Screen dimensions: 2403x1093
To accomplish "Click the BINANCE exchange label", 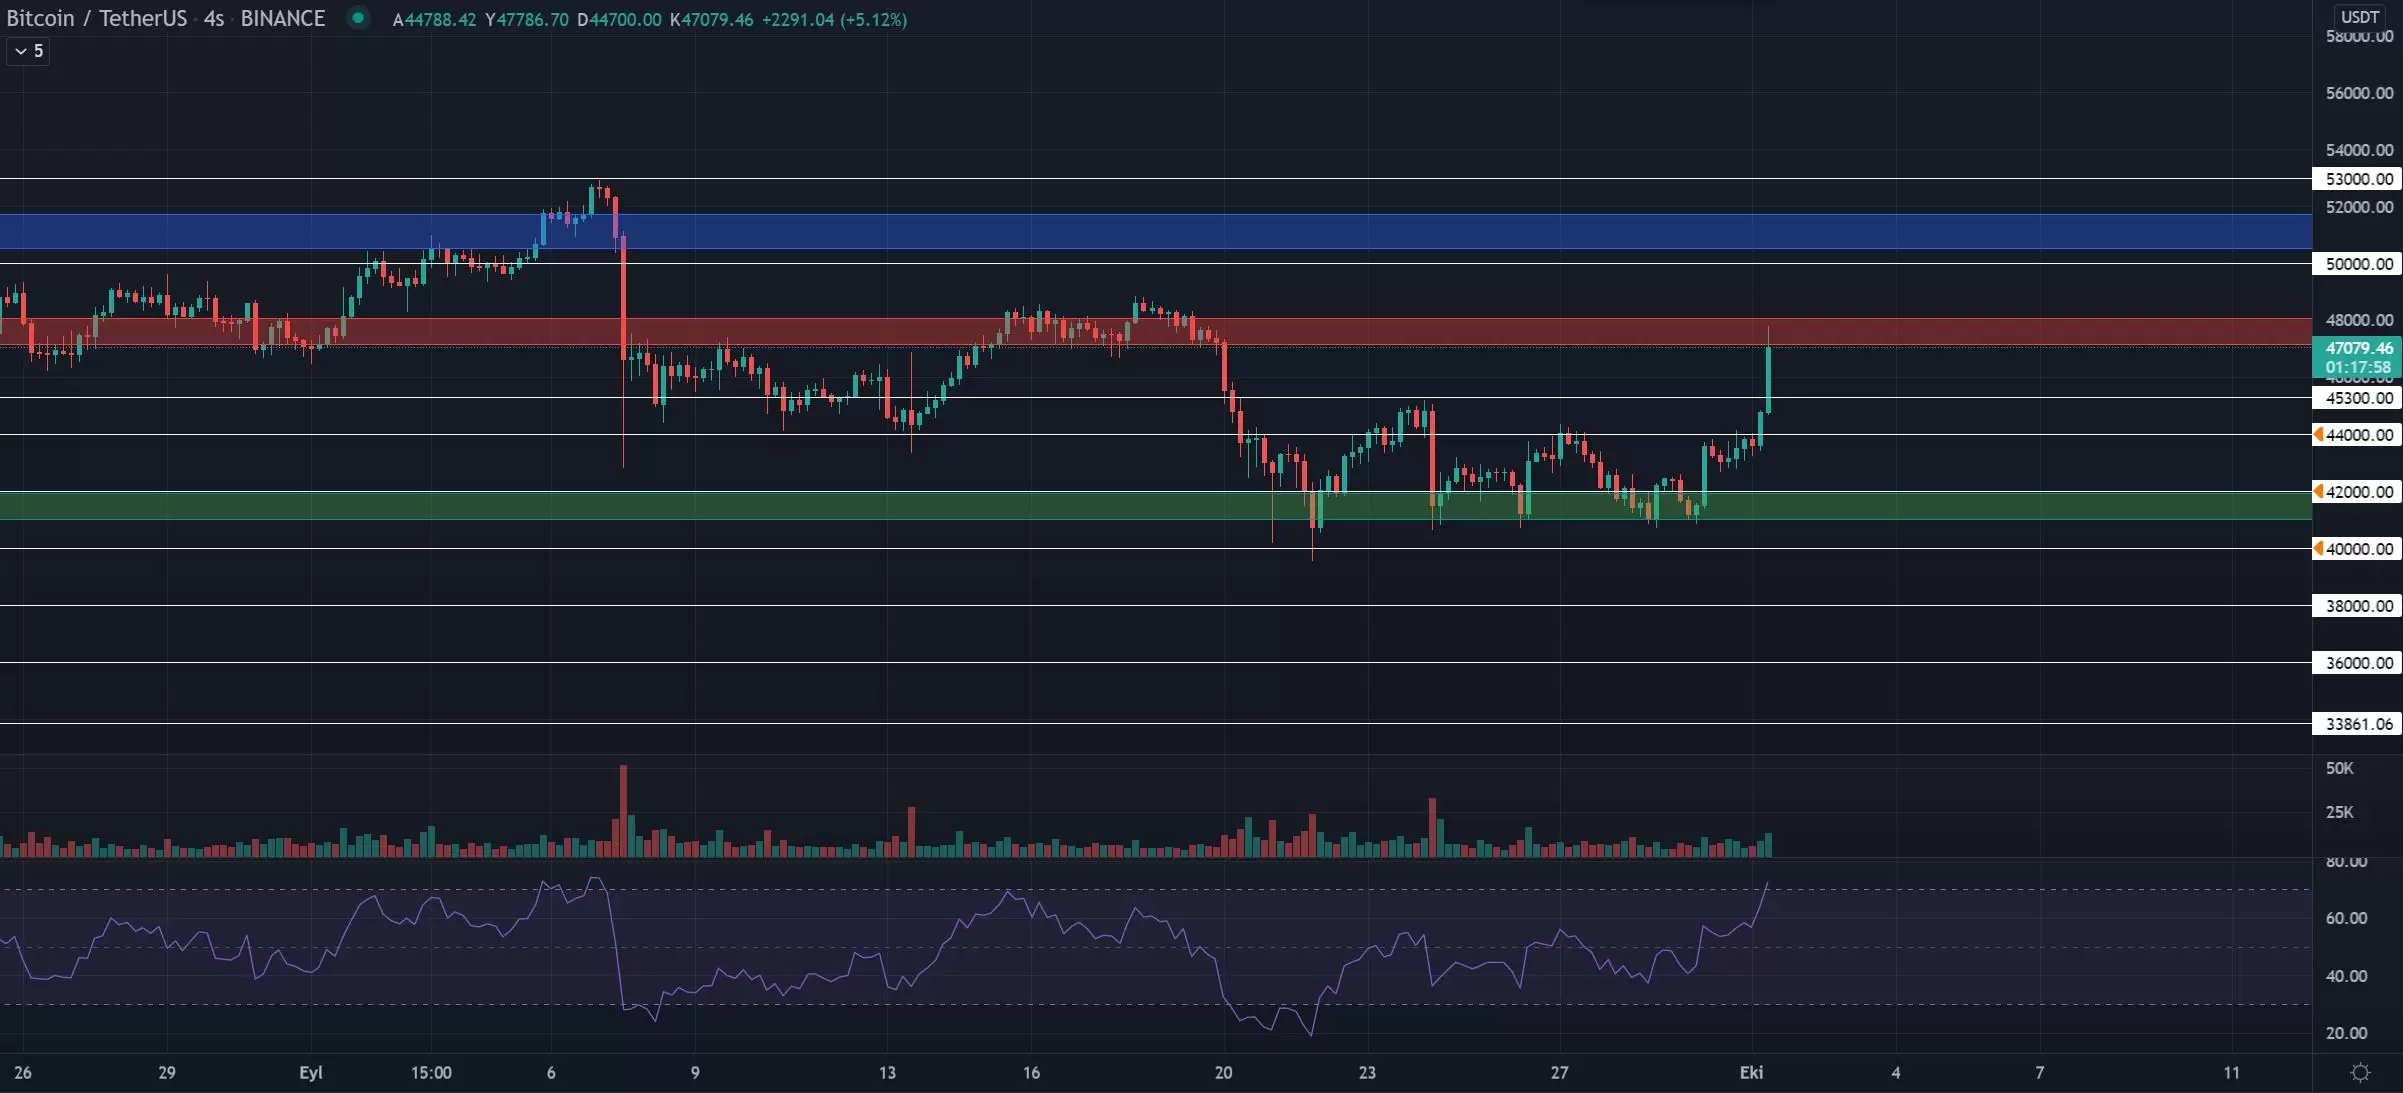I will 282,18.
